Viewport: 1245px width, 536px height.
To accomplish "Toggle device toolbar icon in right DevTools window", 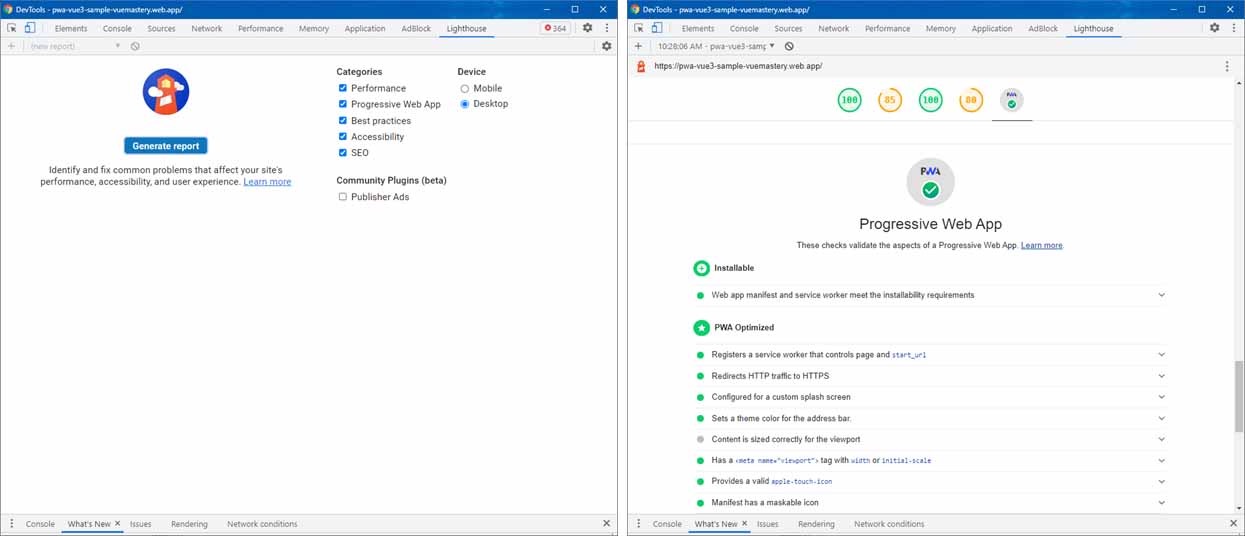I will [656, 28].
